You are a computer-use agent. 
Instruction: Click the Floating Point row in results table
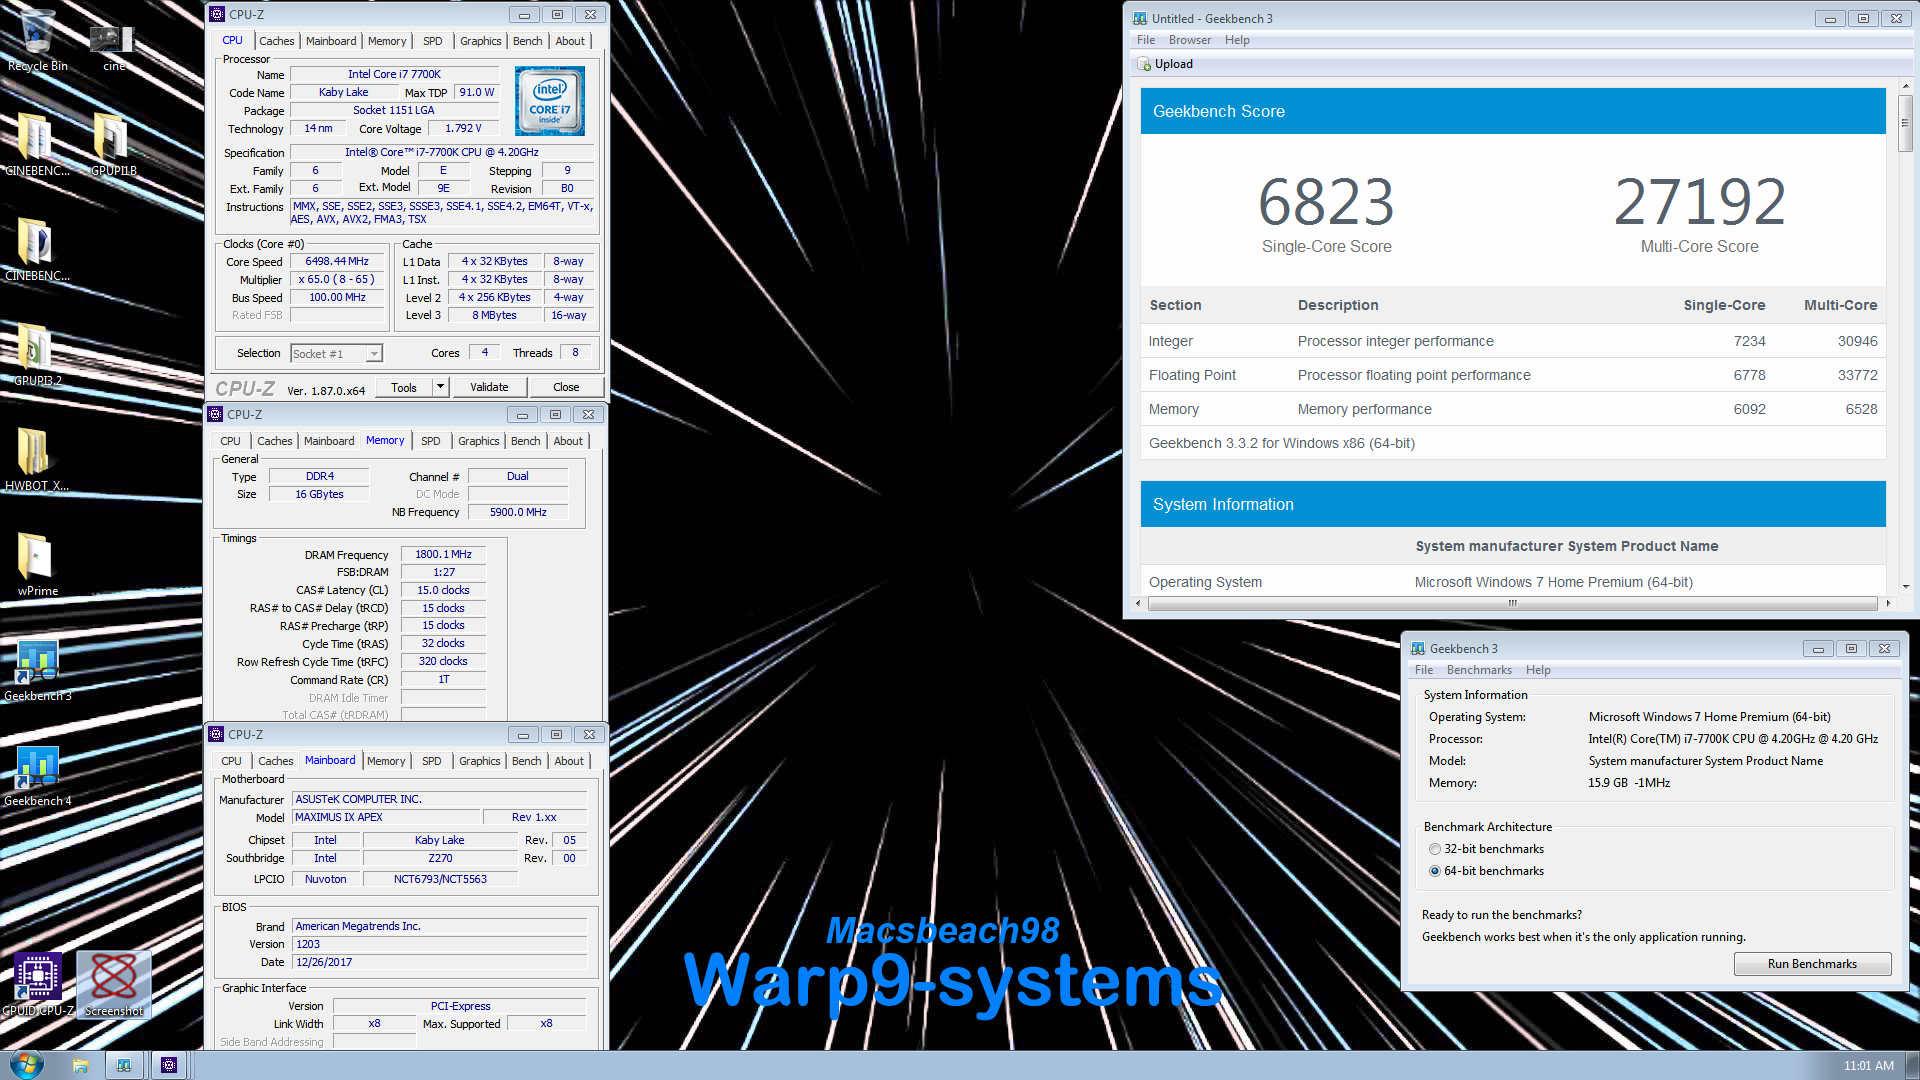coord(1513,375)
